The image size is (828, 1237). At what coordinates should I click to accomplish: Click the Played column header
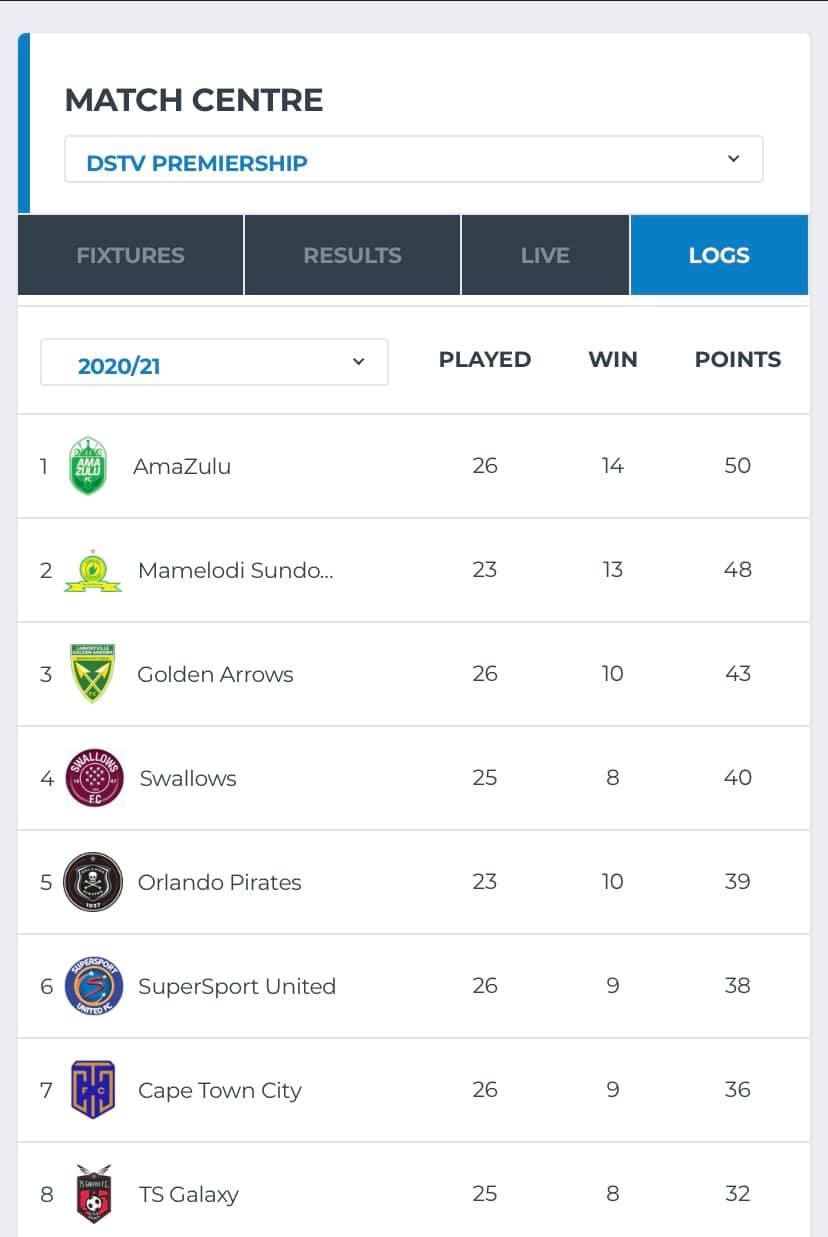point(485,360)
